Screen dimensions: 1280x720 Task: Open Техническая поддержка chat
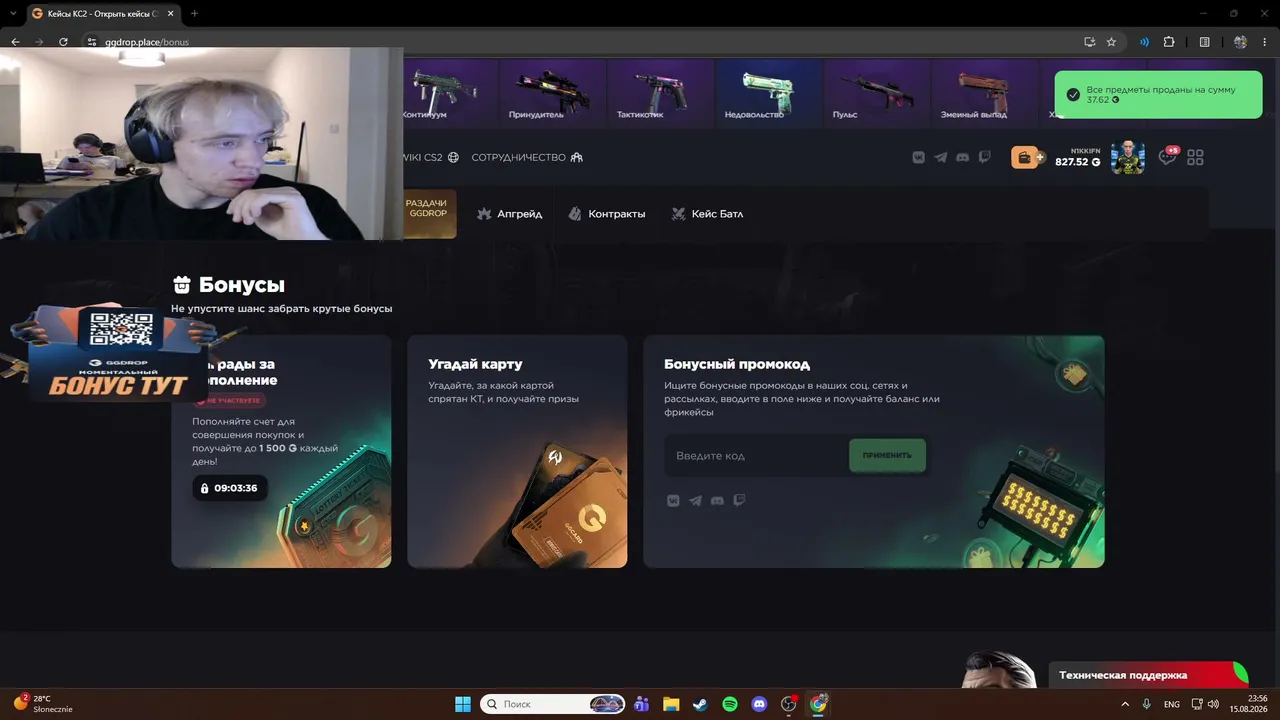pyautogui.click(x=1148, y=675)
